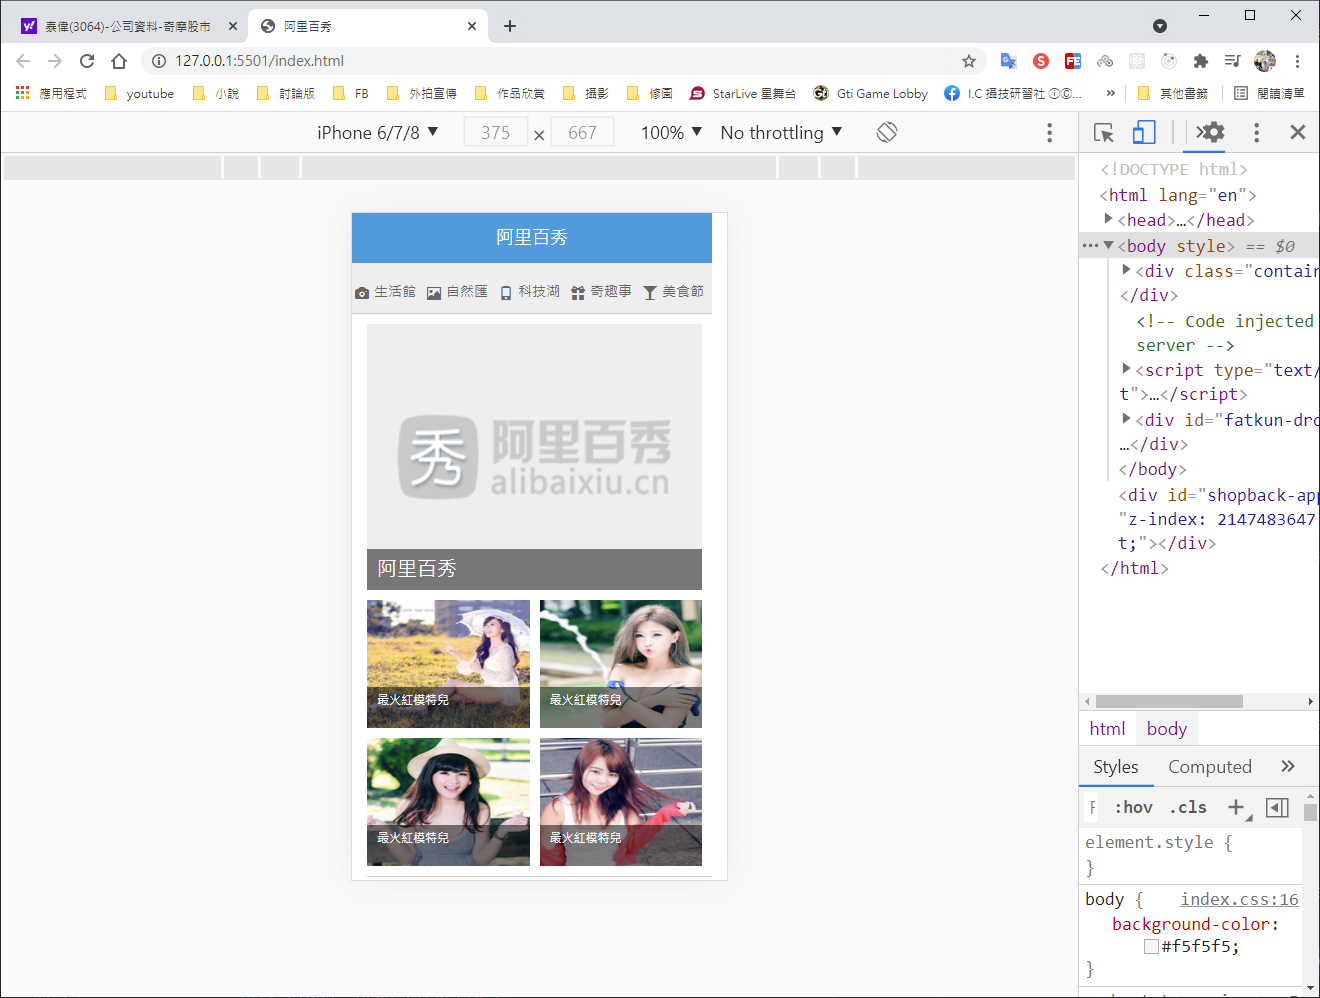
Task: Toggle the :hov element state panel
Action: [1134, 807]
